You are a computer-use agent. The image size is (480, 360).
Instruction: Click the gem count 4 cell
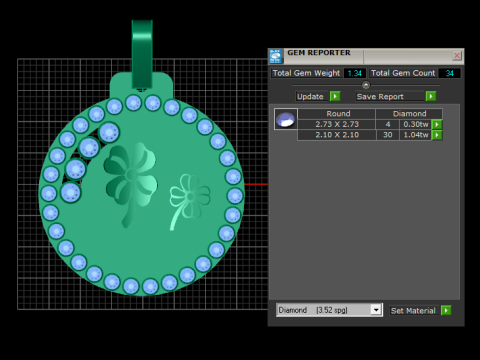388,124
